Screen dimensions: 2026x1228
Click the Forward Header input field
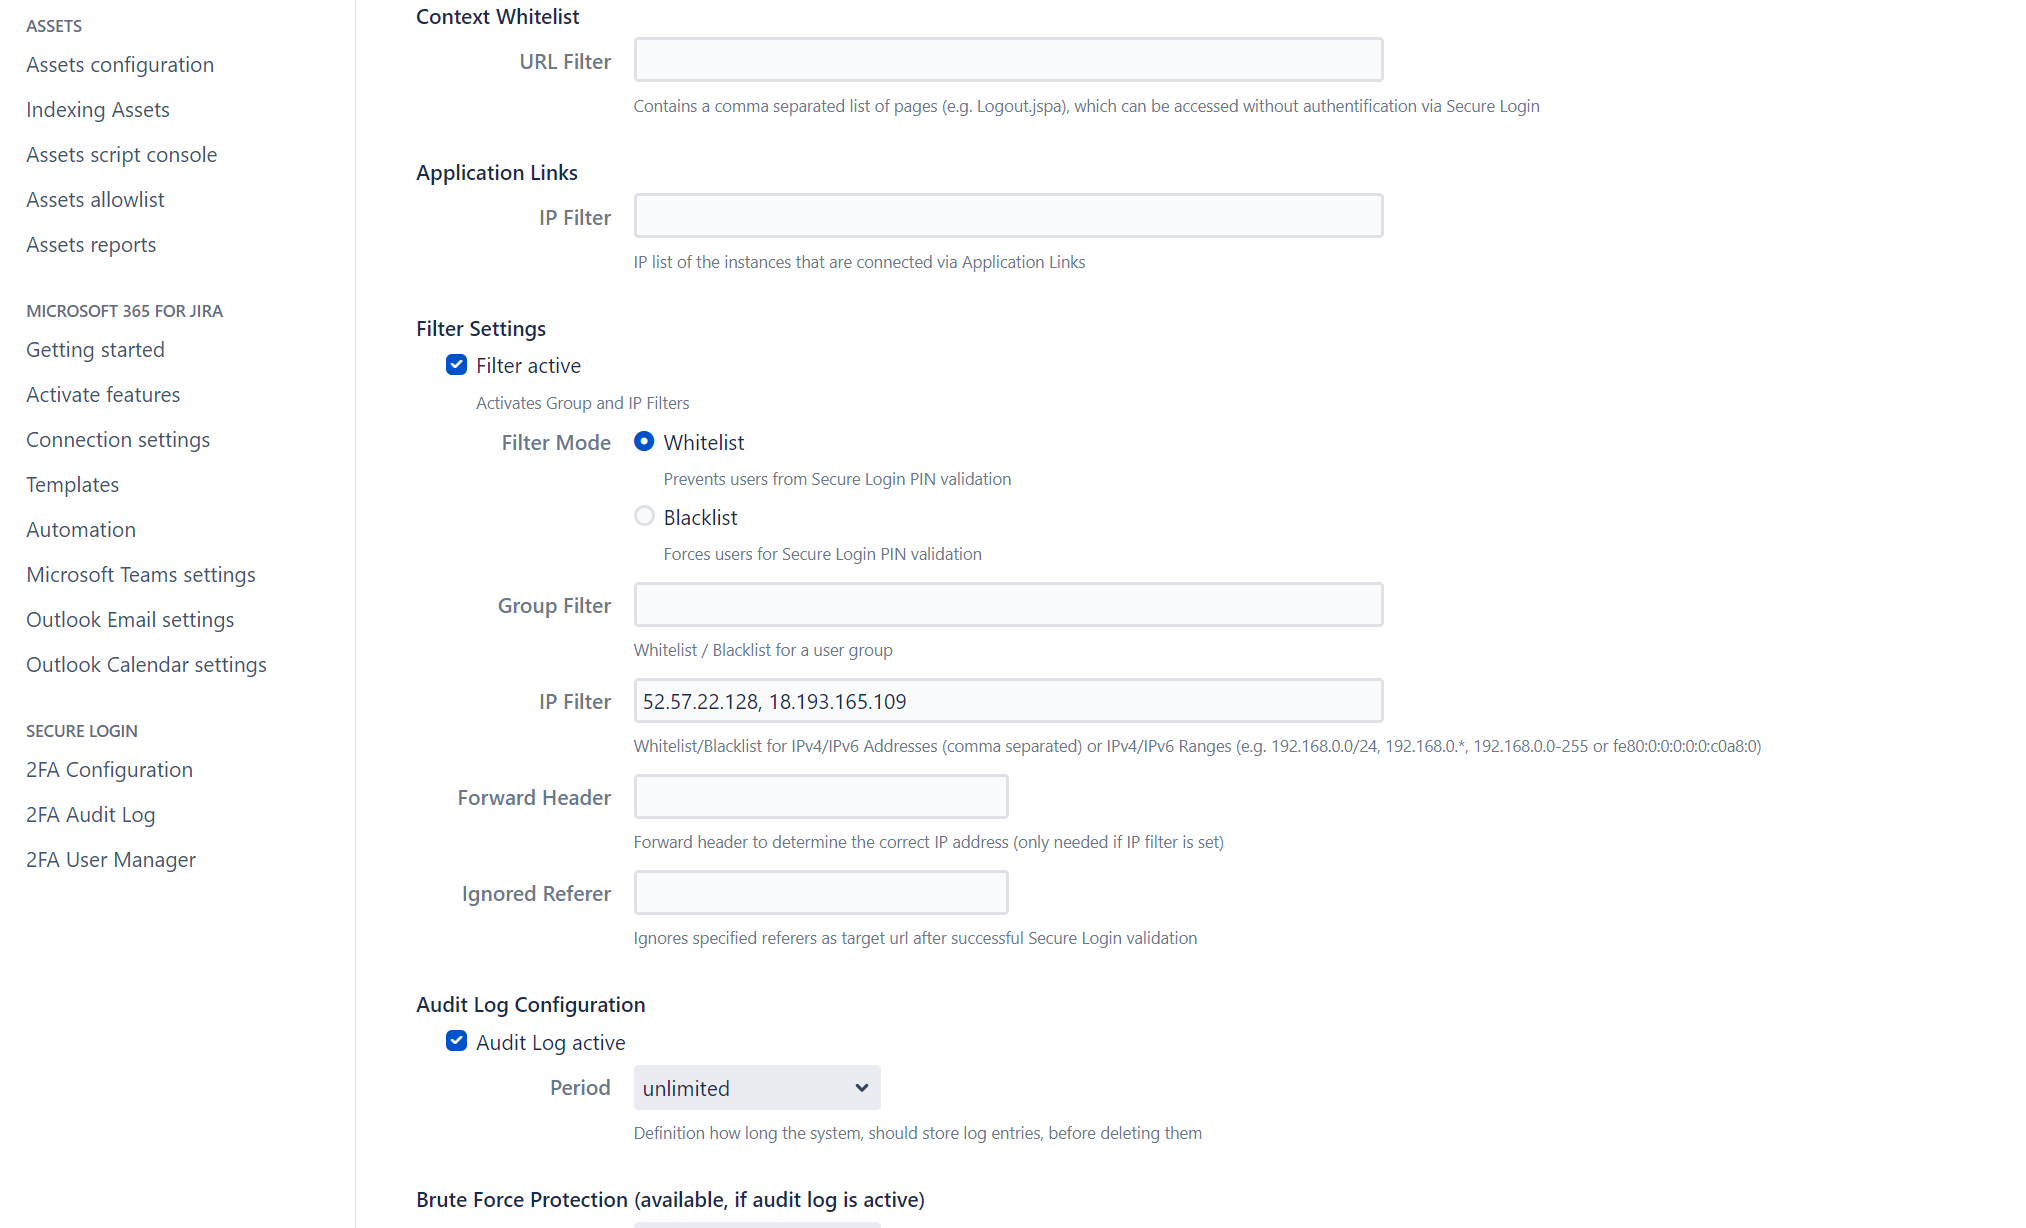820,797
